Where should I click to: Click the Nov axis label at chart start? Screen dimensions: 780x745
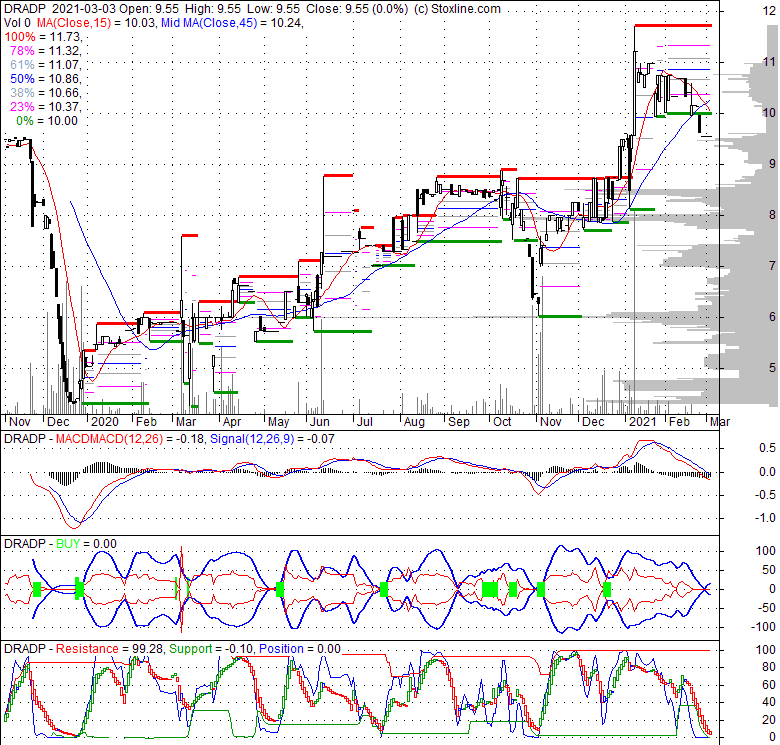(x=20, y=422)
